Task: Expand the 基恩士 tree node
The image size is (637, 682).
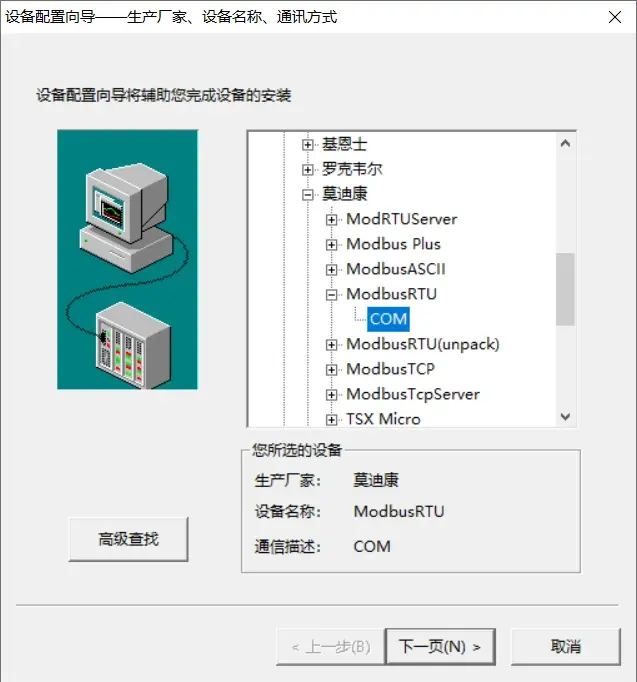Action: coord(307,145)
